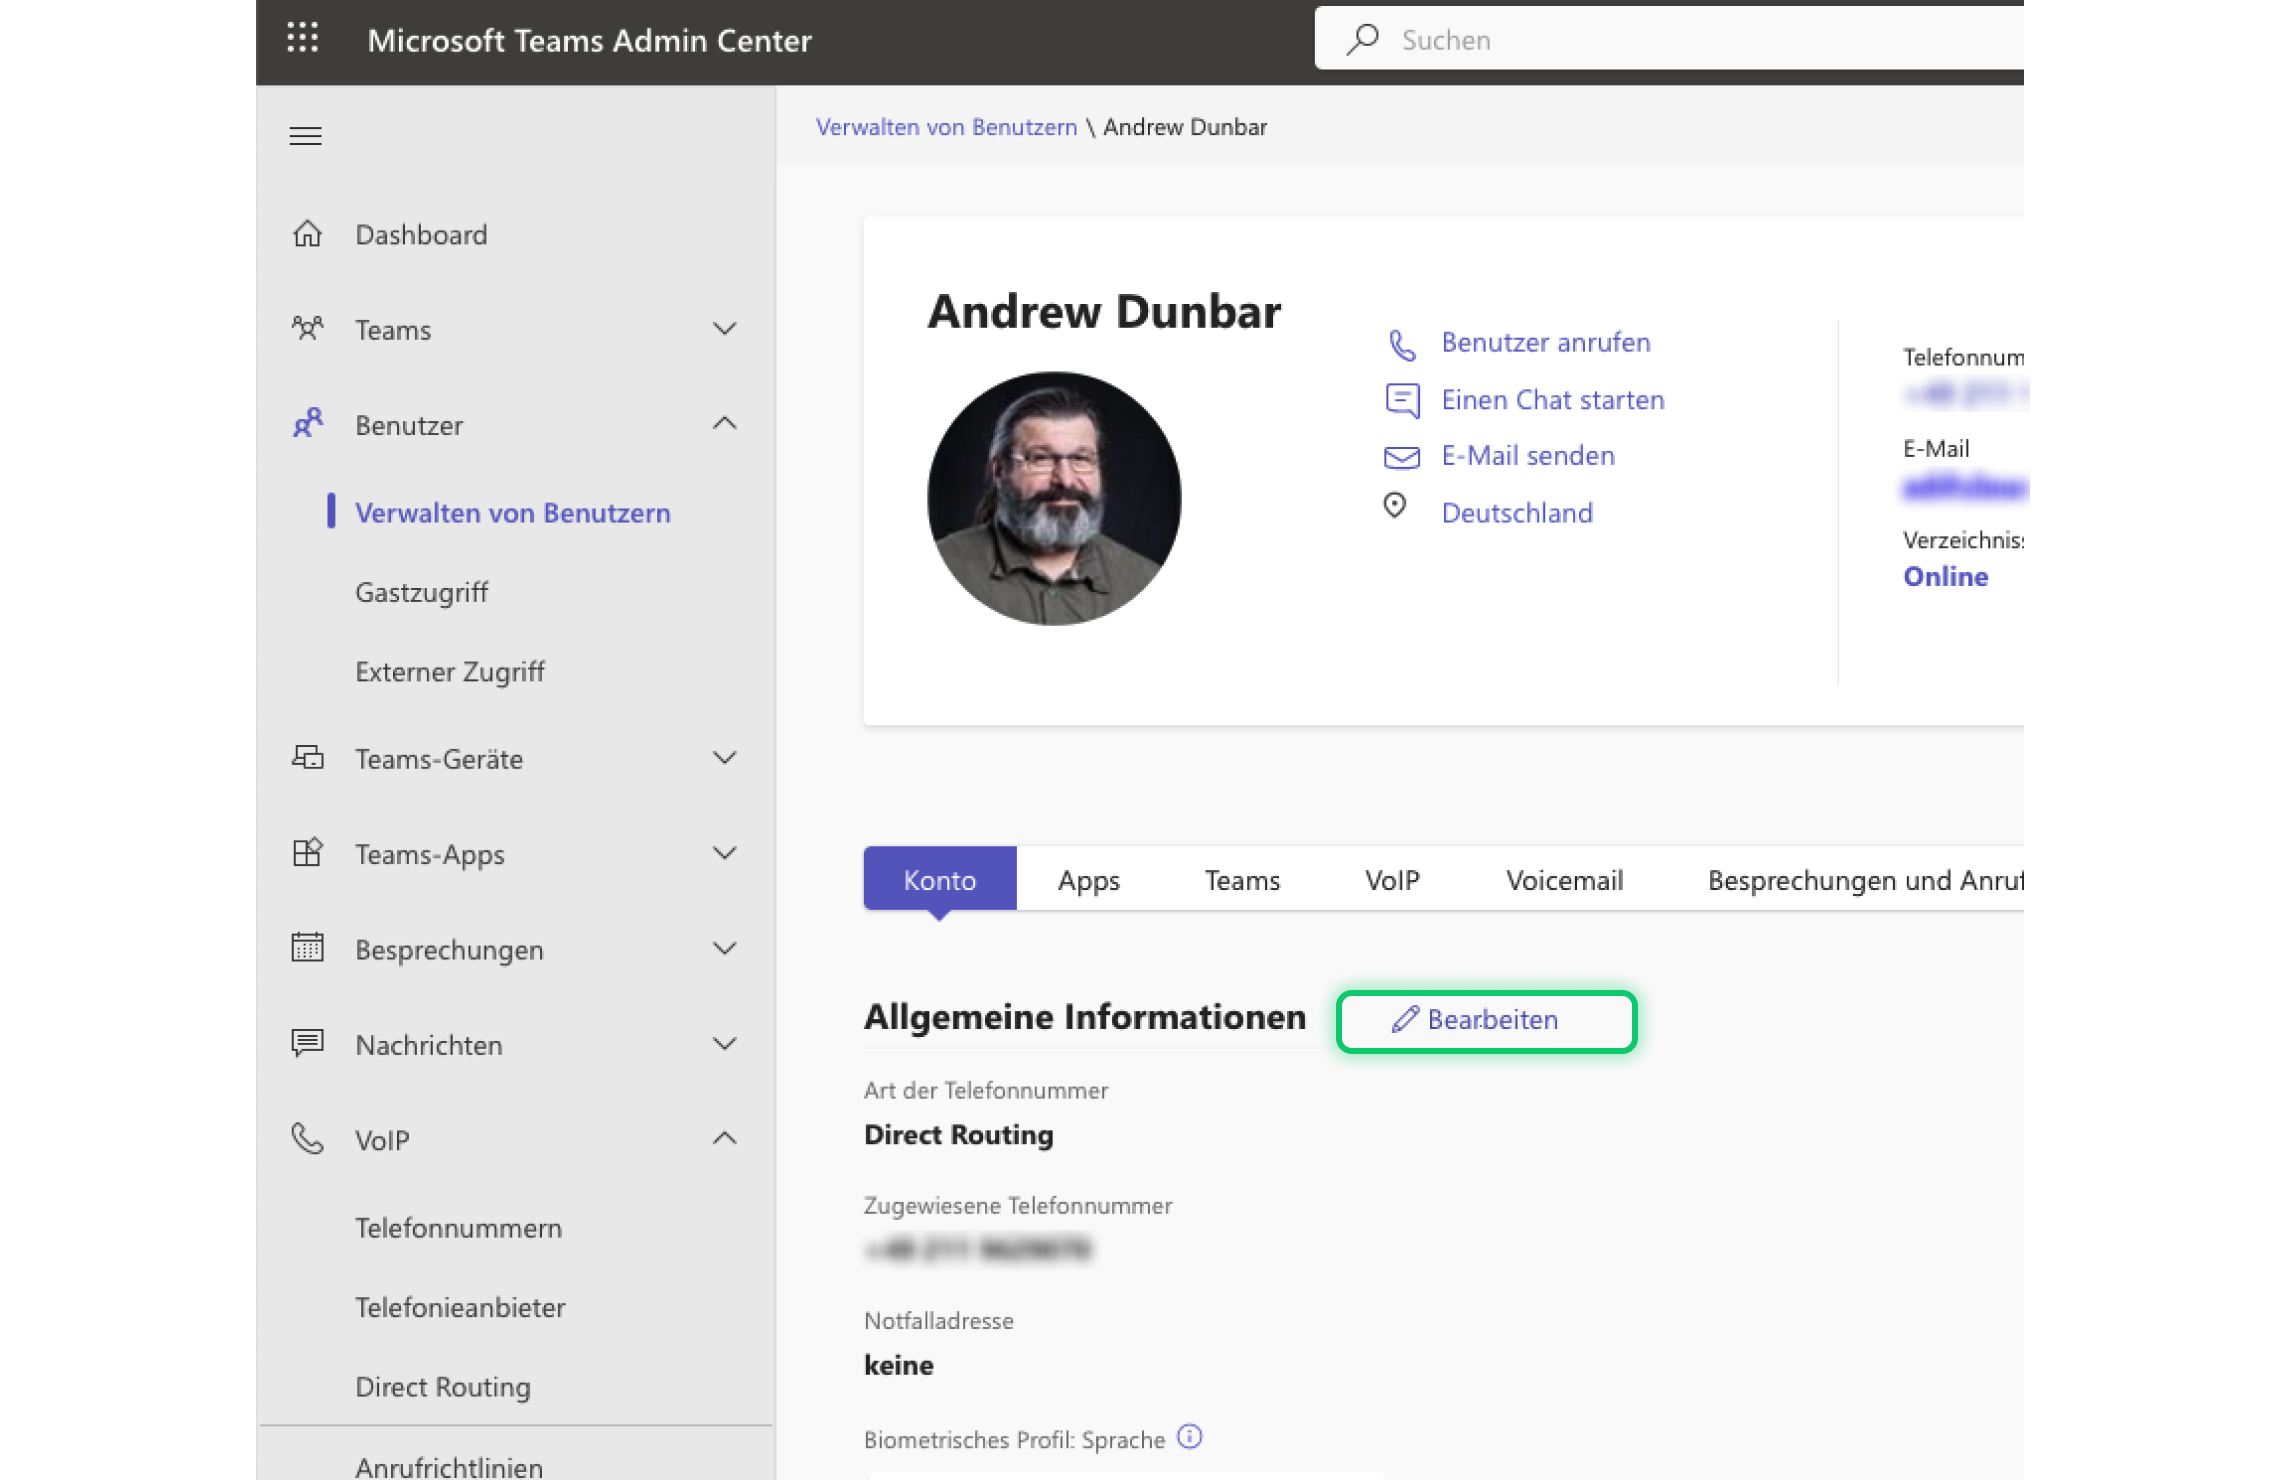Screen dimensions: 2280x1480
Task: Collapse the VoIP section chevron
Action: tap(724, 1139)
